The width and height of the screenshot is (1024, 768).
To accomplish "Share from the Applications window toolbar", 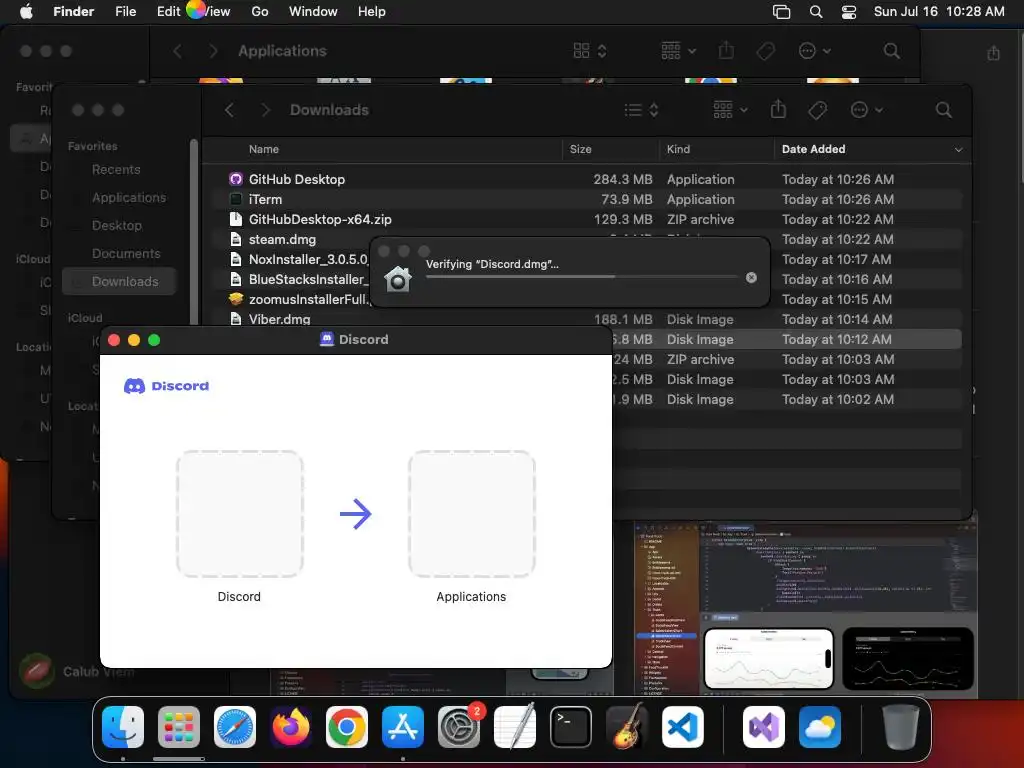I will click(726, 50).
